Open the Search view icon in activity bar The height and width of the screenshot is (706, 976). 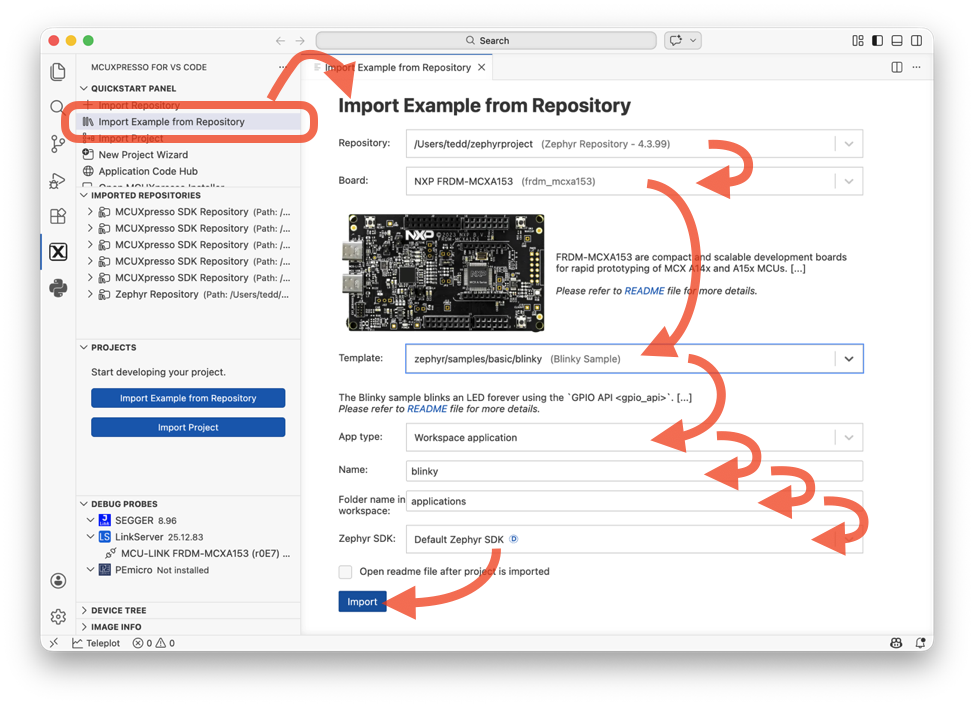click(57, 107)
